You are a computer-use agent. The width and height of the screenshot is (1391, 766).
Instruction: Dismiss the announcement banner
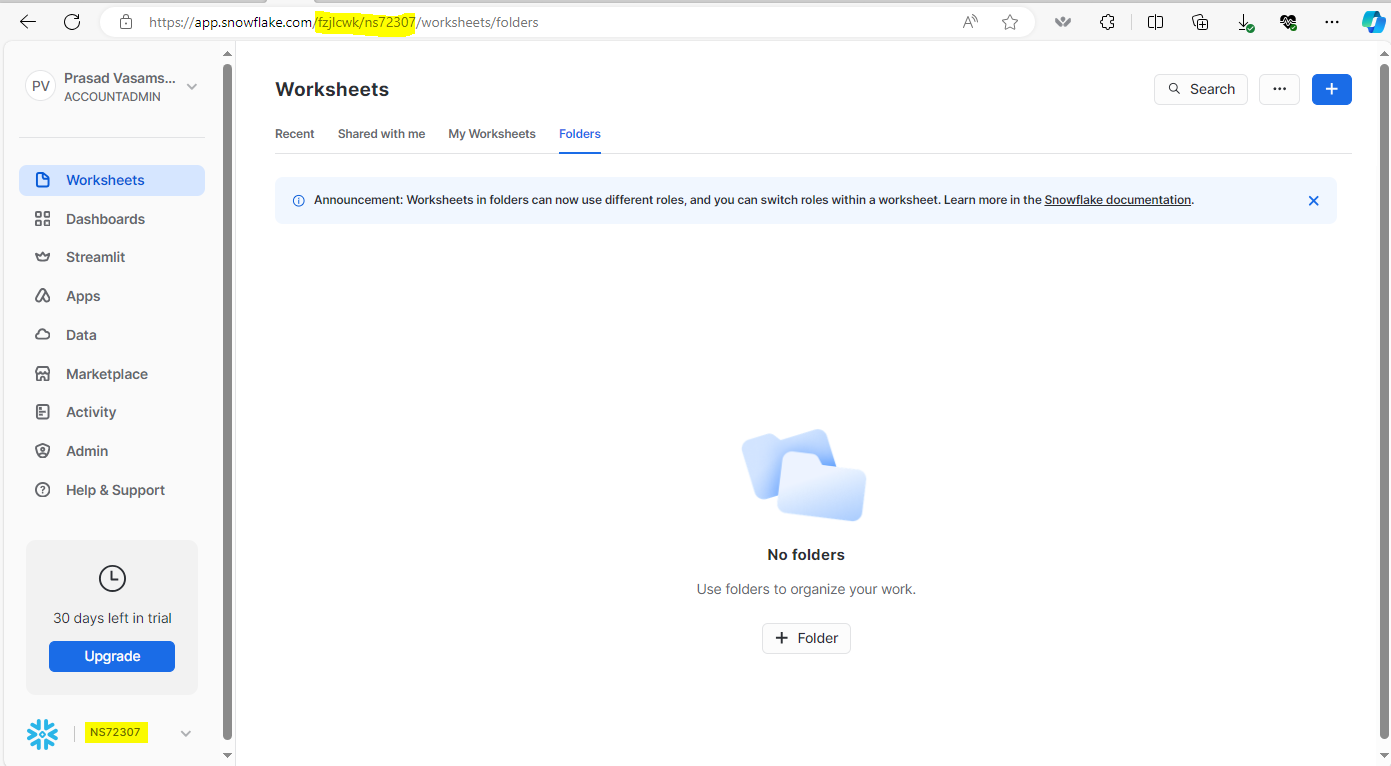pos(1314,201)
